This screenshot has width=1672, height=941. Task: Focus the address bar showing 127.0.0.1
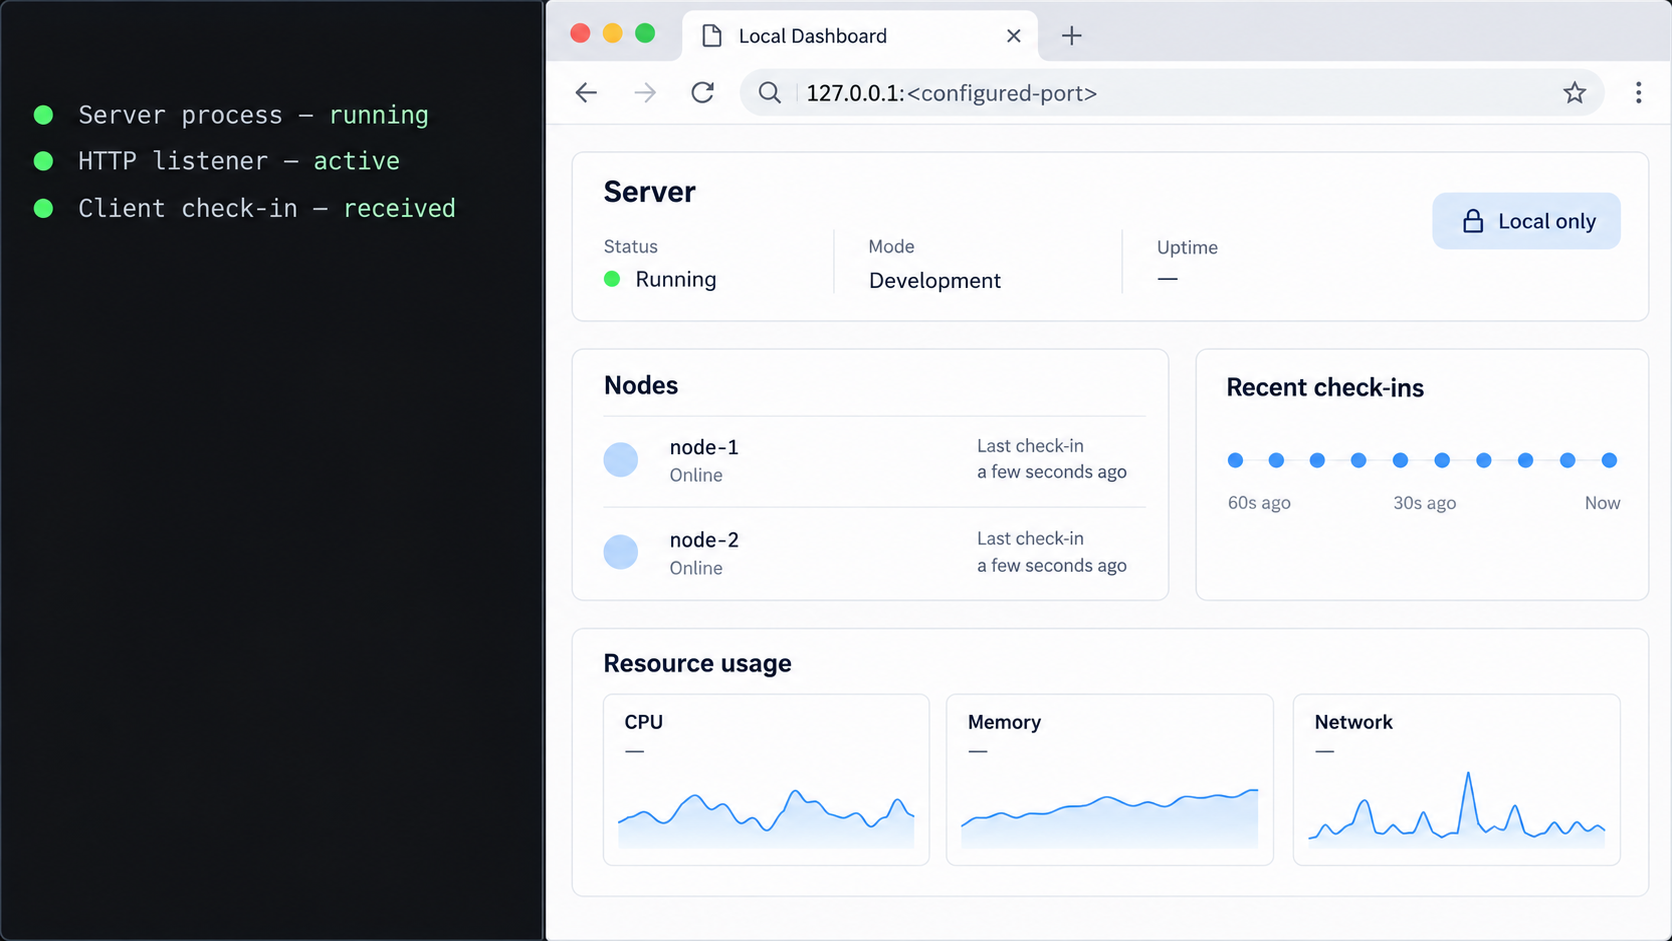1172,93
